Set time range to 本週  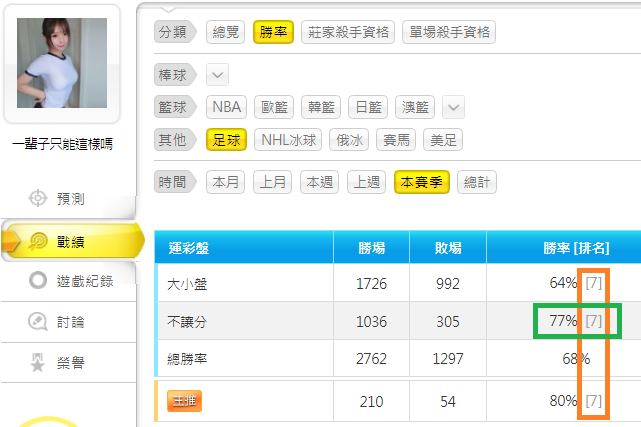click(320, 182)
